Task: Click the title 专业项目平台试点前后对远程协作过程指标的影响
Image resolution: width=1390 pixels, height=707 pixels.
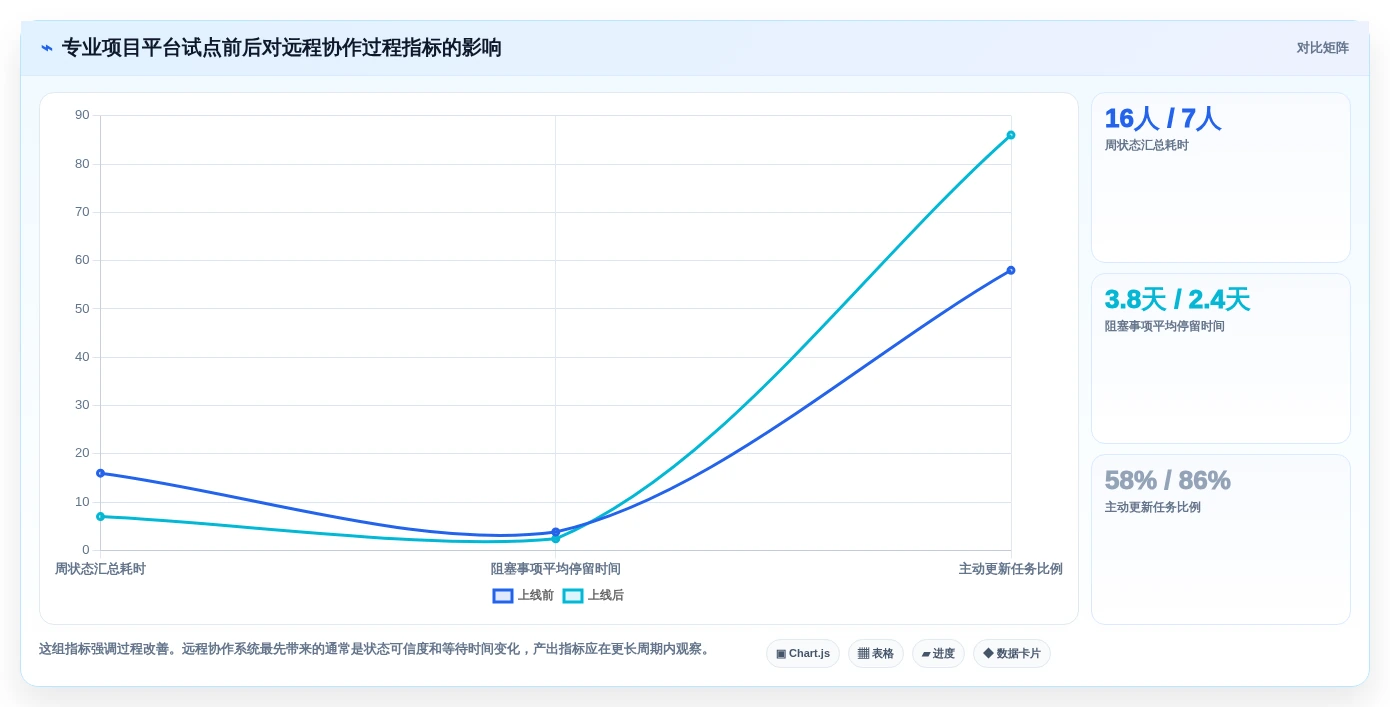Action: point(282,48)
